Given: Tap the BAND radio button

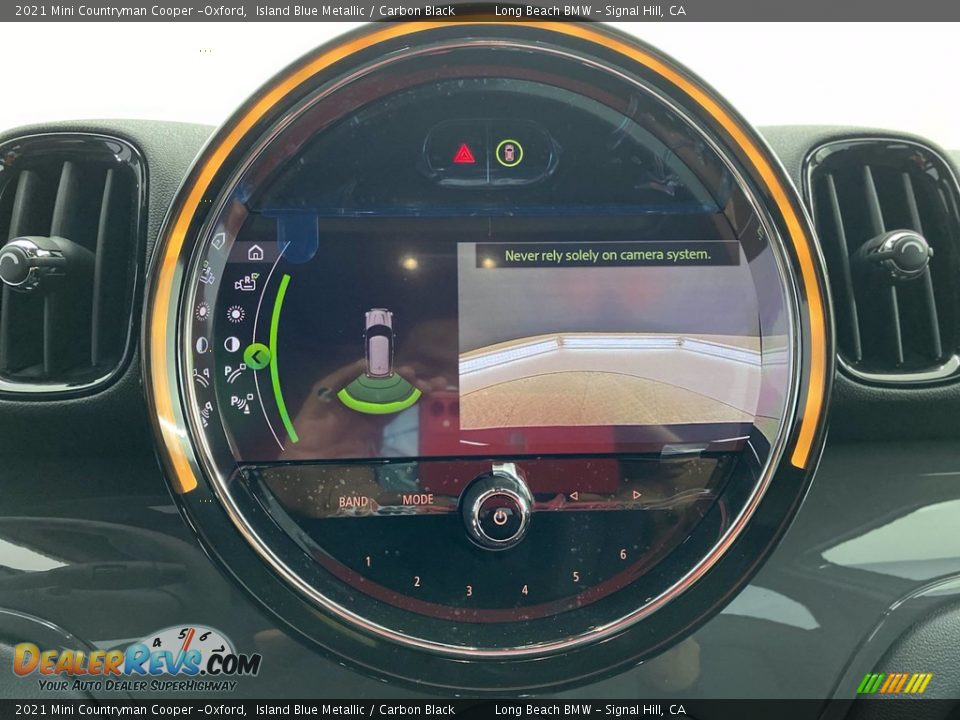Looking at the screenshot, I should click(x=353, y=501).
